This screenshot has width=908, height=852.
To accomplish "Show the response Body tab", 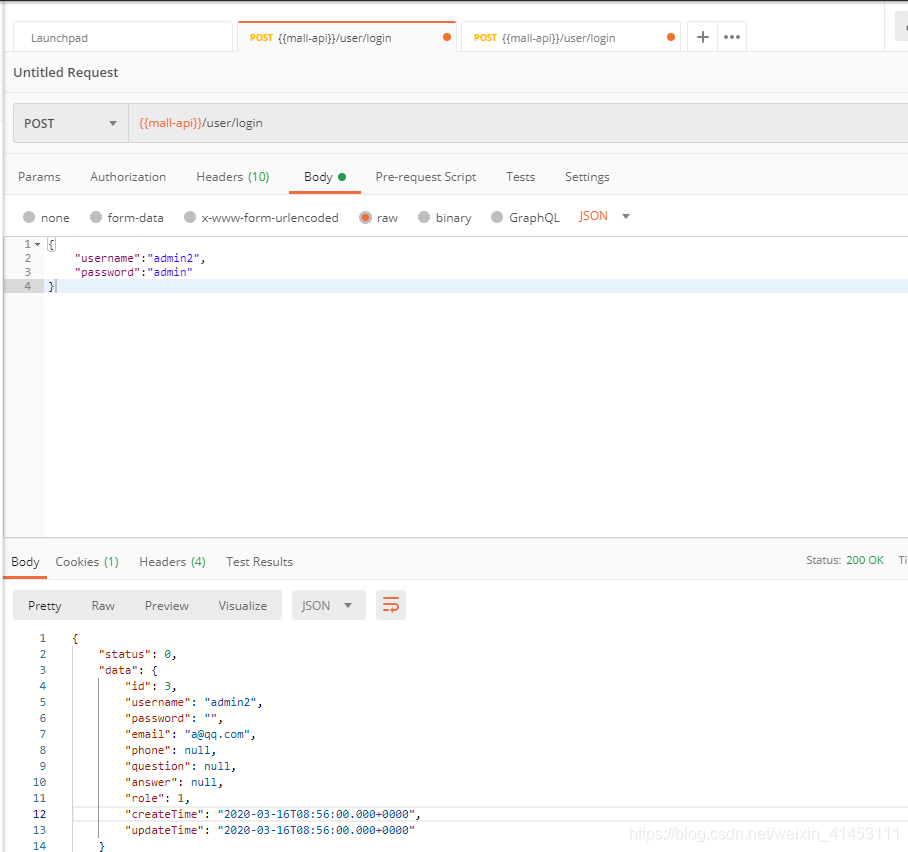I will [x=25, y=562].
